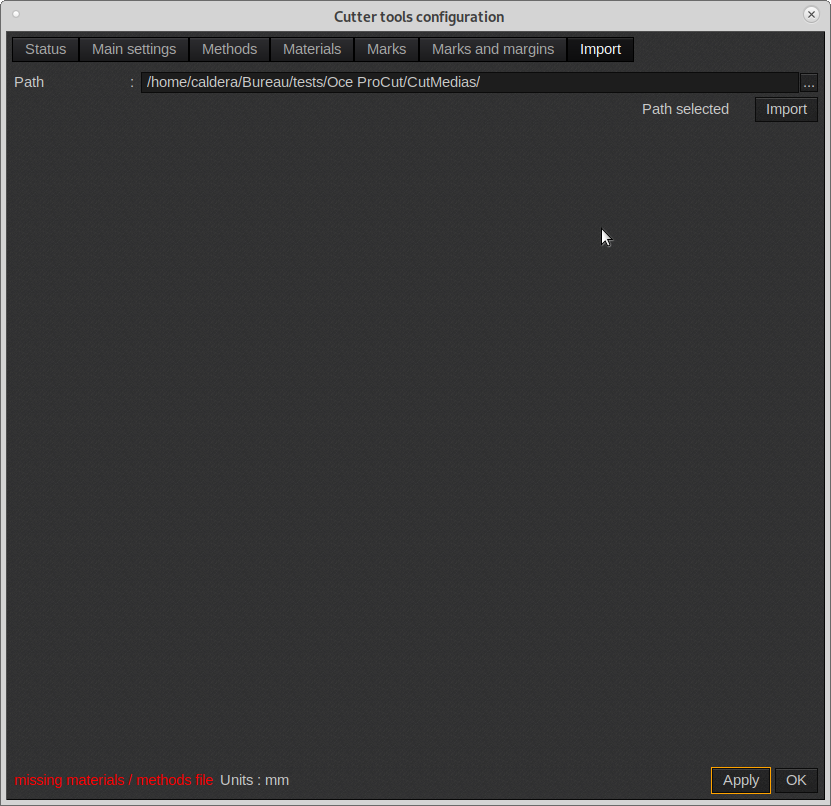The image size is (831, 806).
Task: Open the Materials tab
Action: pos(311,49)
